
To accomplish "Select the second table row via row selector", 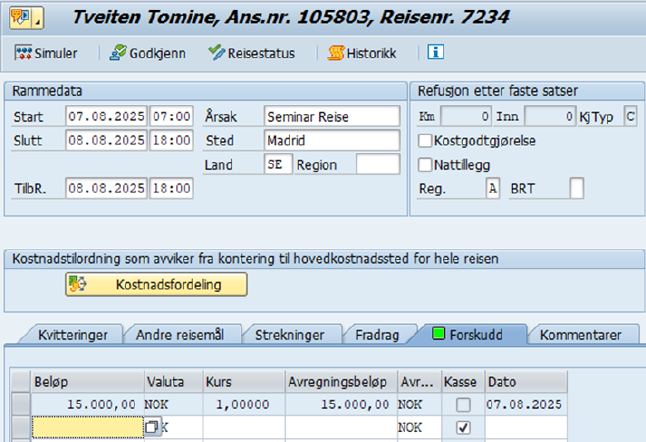I will [21, 427].
